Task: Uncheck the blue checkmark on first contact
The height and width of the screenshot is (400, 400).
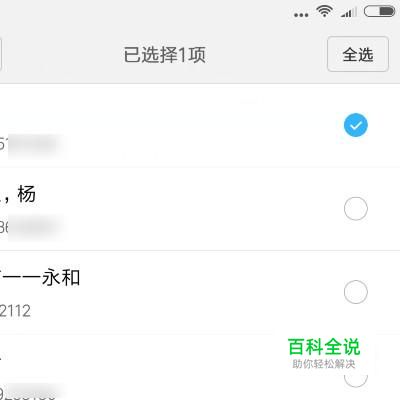Action: pos(356,125)
